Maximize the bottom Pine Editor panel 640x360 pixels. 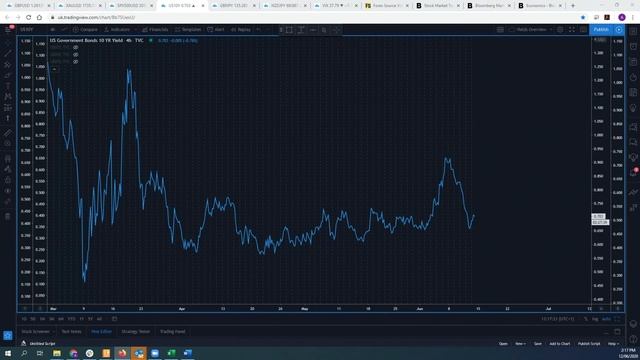coord(617,331)
